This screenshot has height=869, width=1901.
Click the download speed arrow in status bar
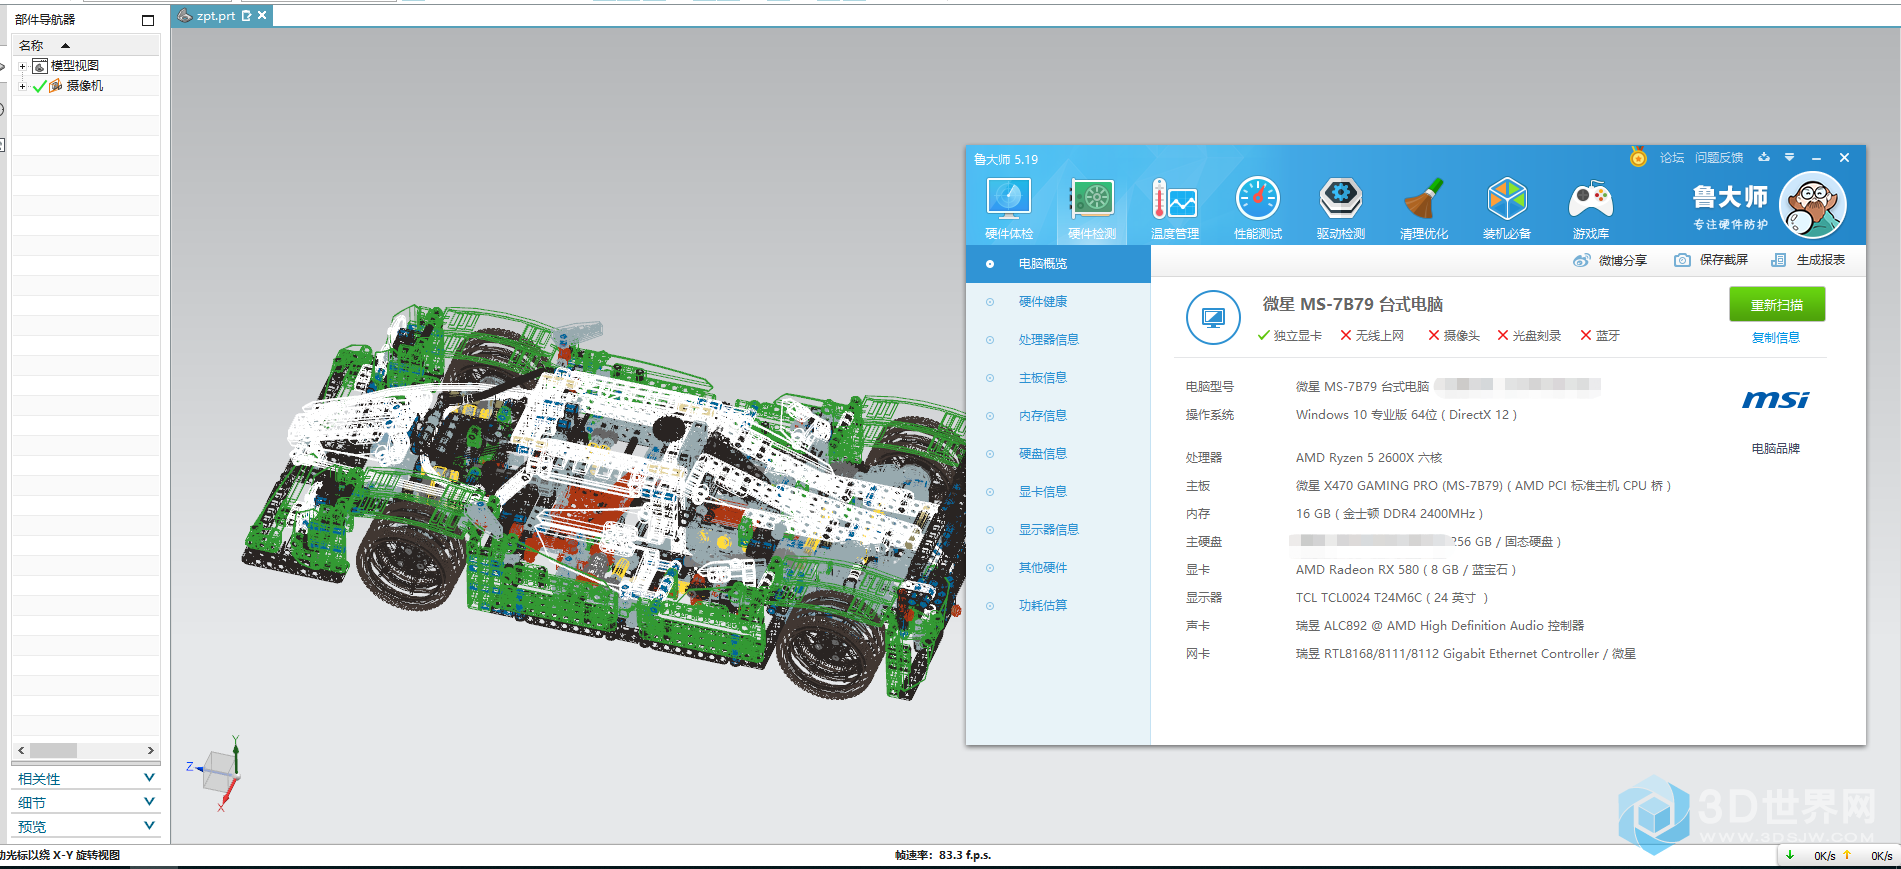point(1790,855)
